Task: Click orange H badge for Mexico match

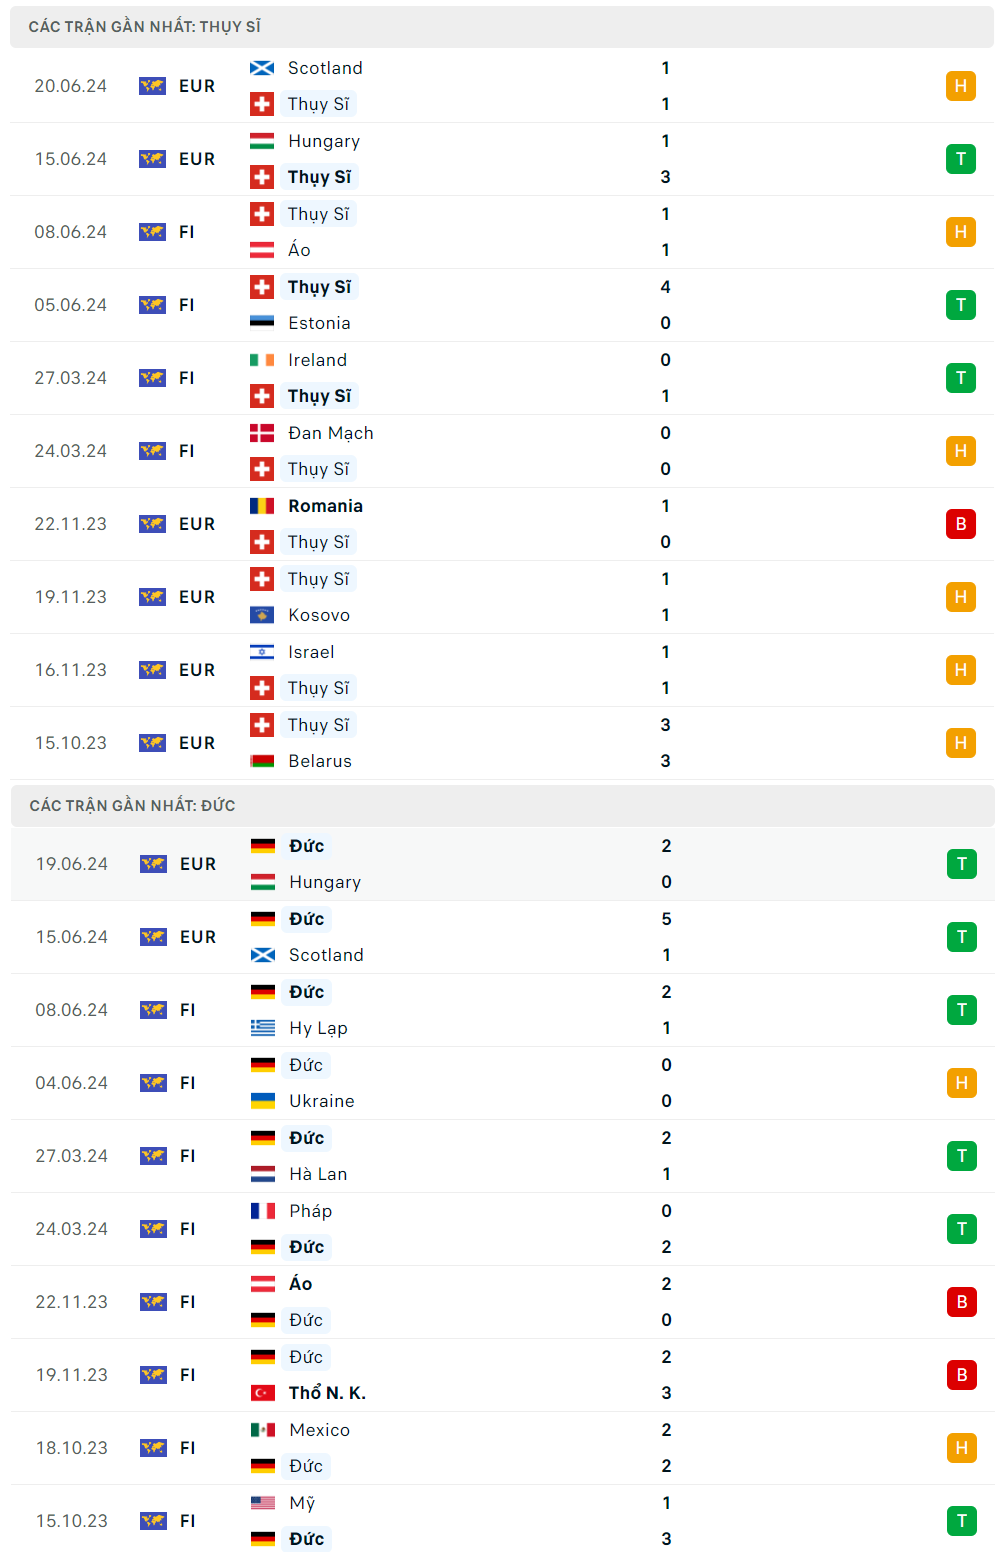Action: coord(961,1448)
